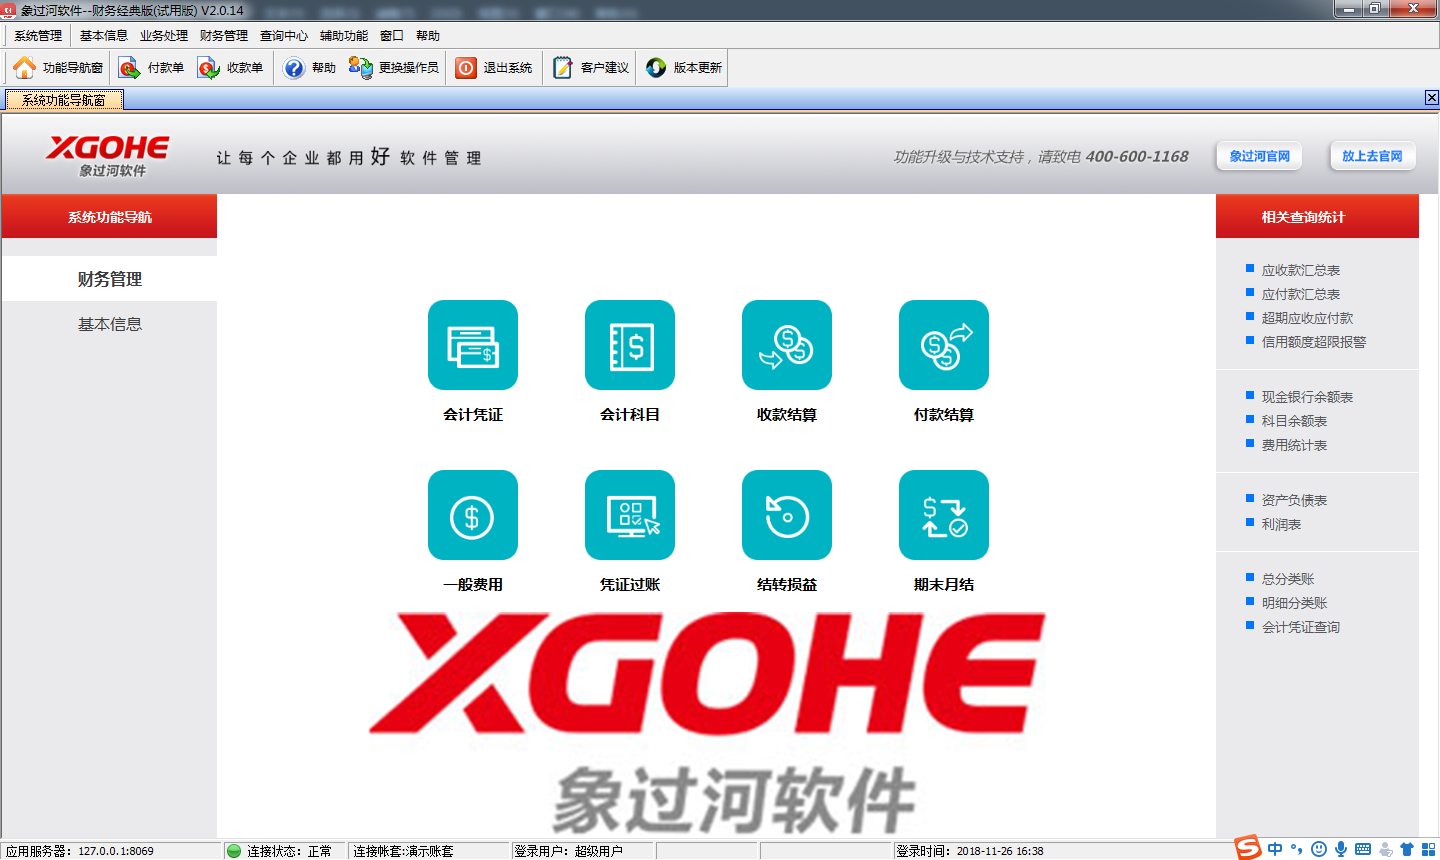This screenshot has width=1440, height=860.
Task: Click the 收款单 toolbar icon
Action: pyautogui.click(x=230, y=68)
